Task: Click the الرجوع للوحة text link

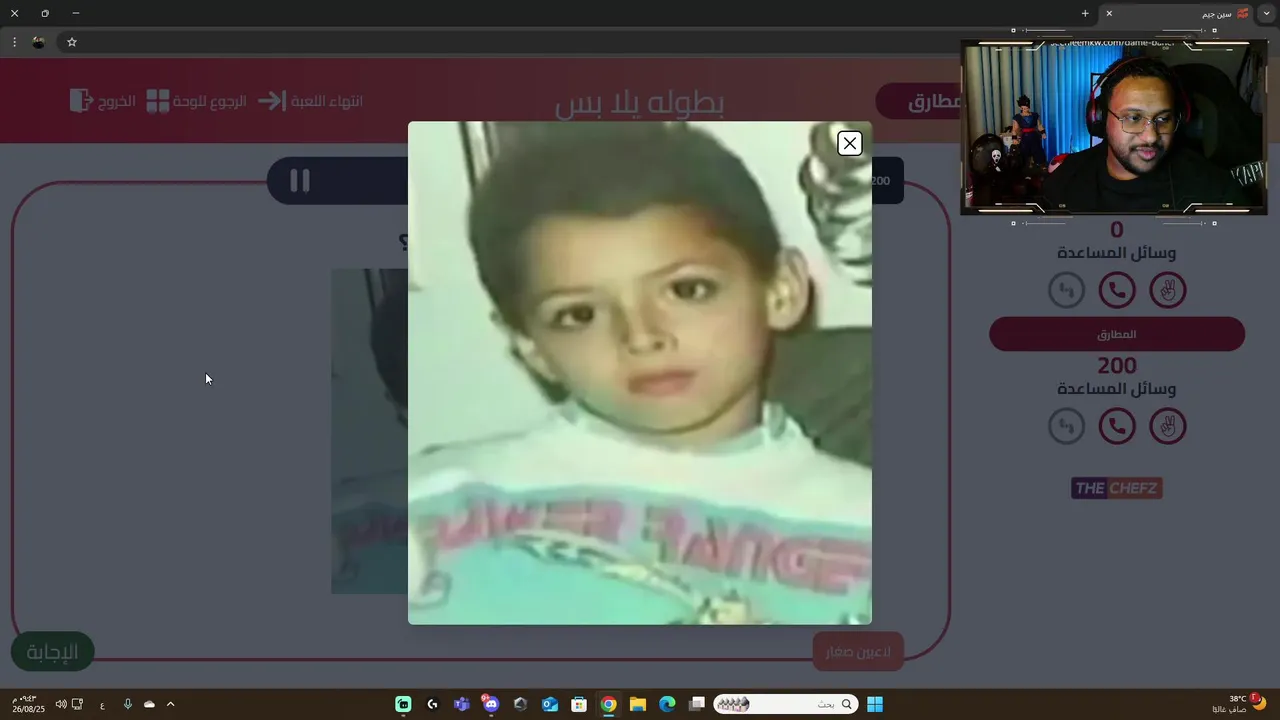Action: point(210,101)
